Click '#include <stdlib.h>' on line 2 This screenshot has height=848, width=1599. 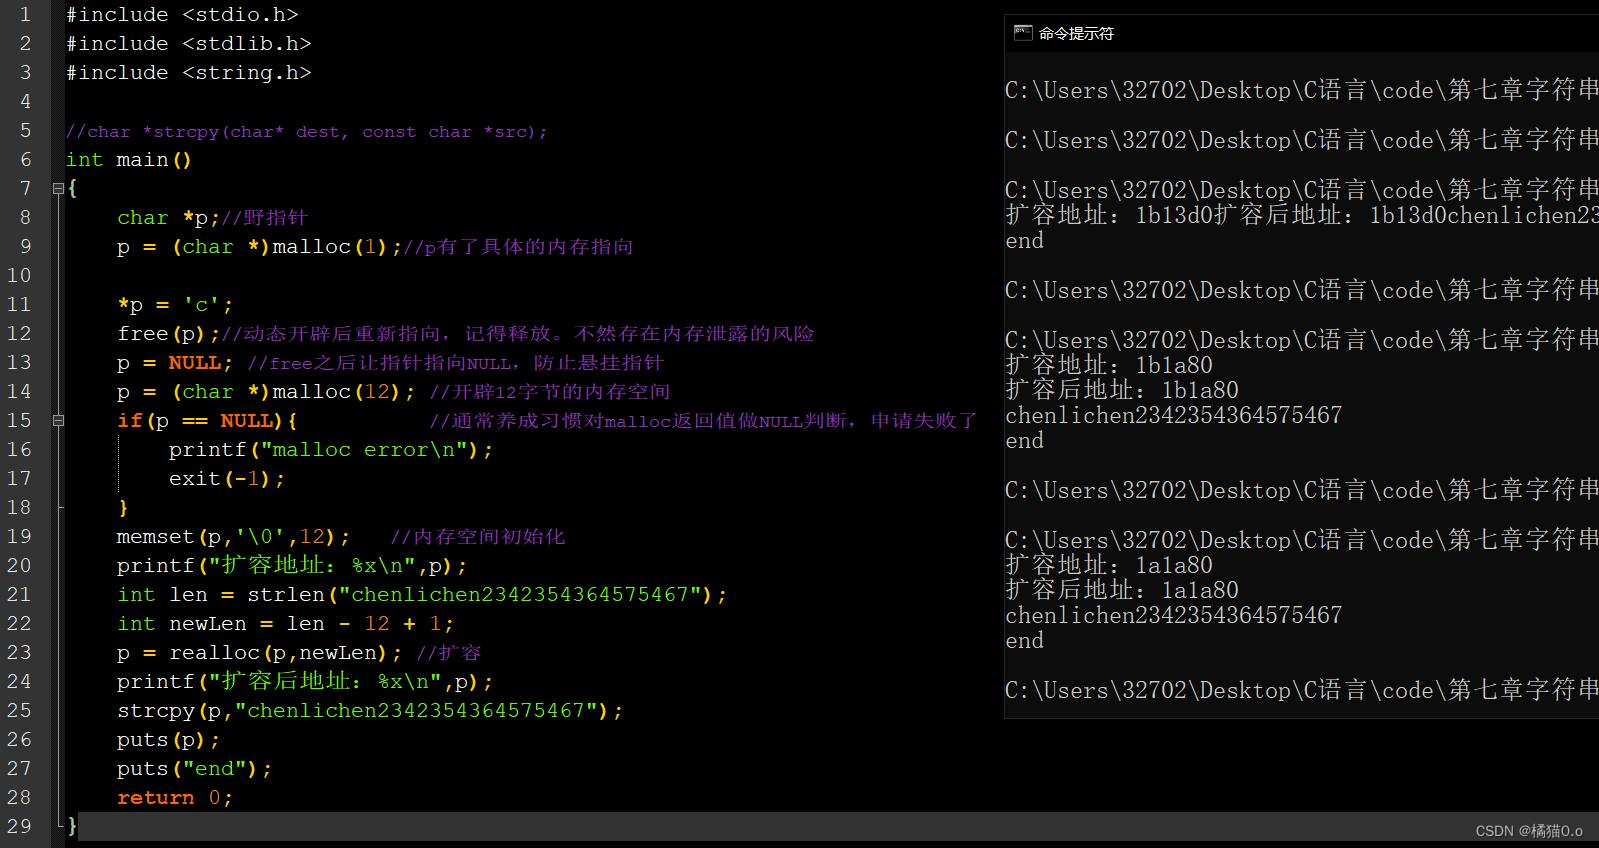188,43
